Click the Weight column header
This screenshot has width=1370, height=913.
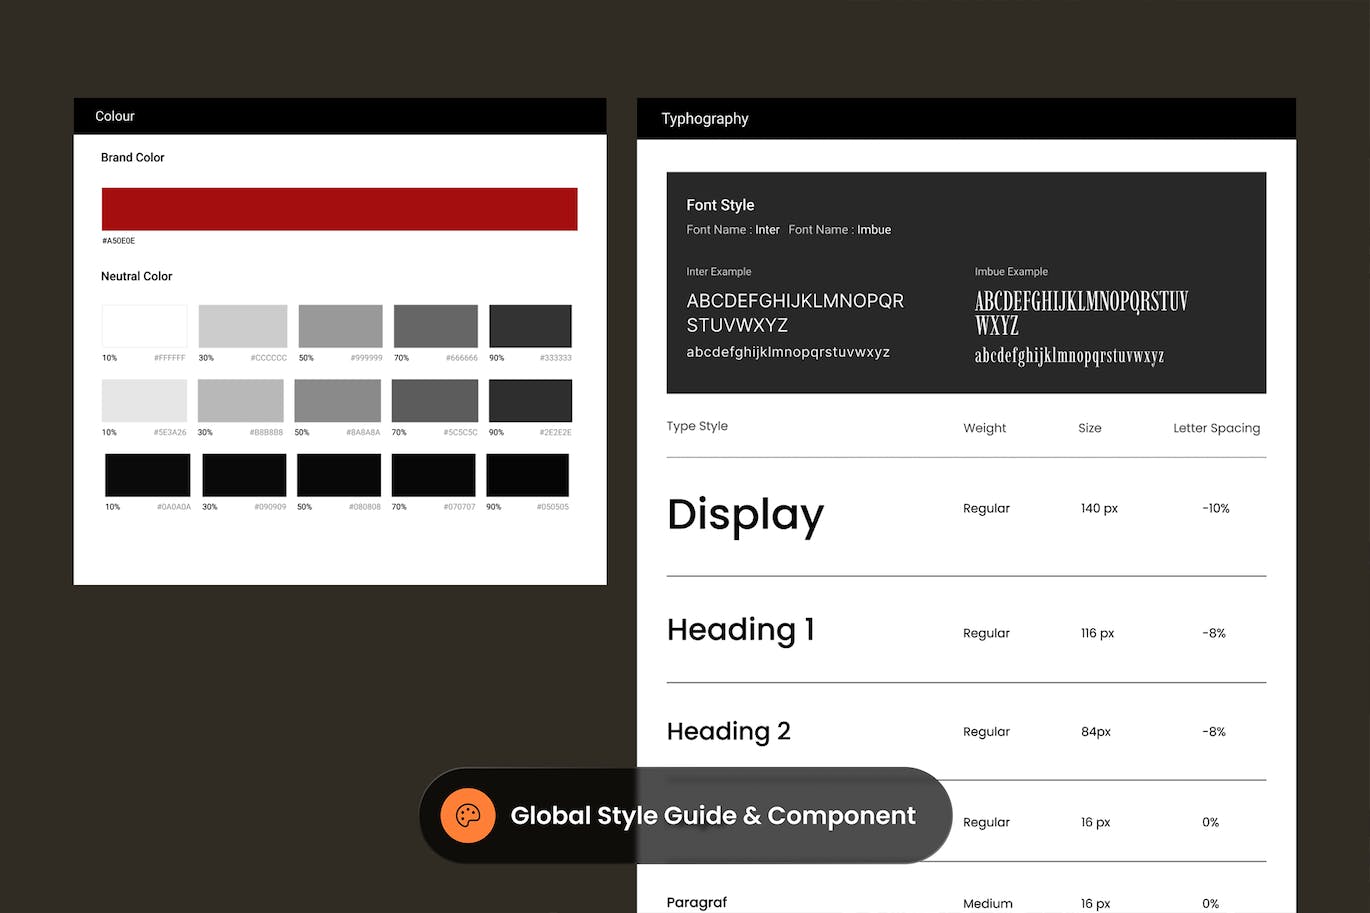984,428
